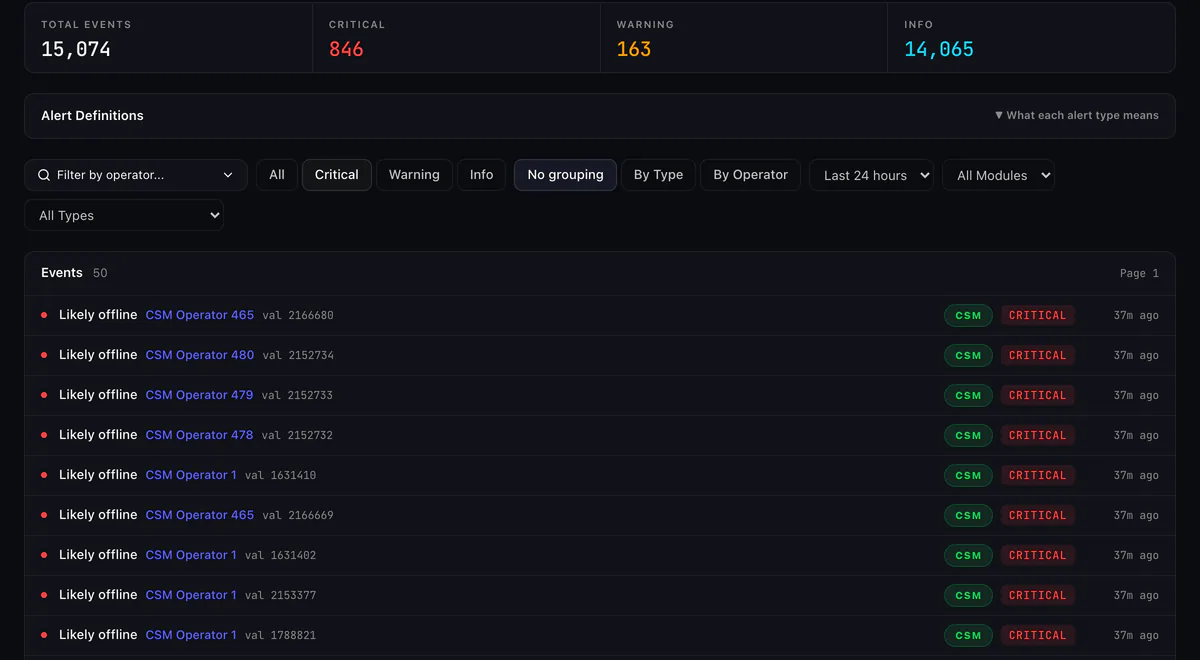Select the Warning severity filter
The width and height of the screenshot is (1200, 660).
[x=414, y=175]
